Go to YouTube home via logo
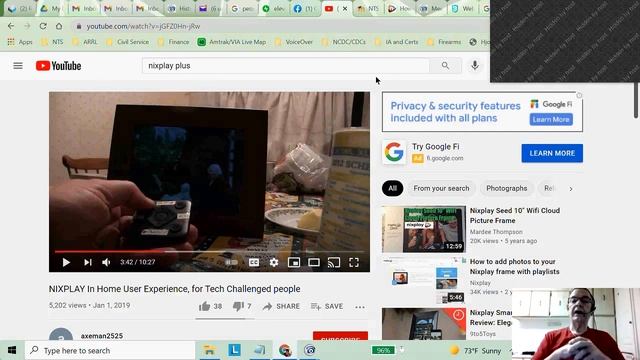Image resolution: width=640 pixels, height=360 pixels. click(x=58, y=66)
